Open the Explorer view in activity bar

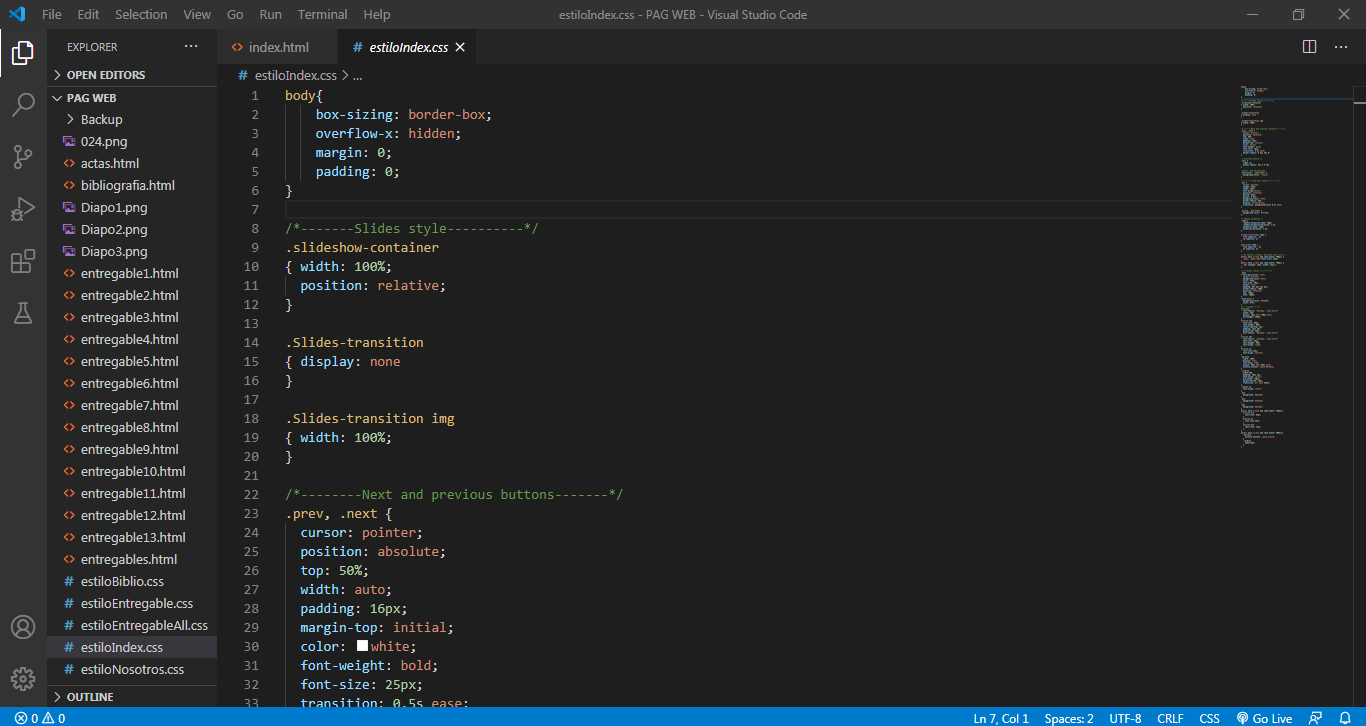[x=23, y=53]
